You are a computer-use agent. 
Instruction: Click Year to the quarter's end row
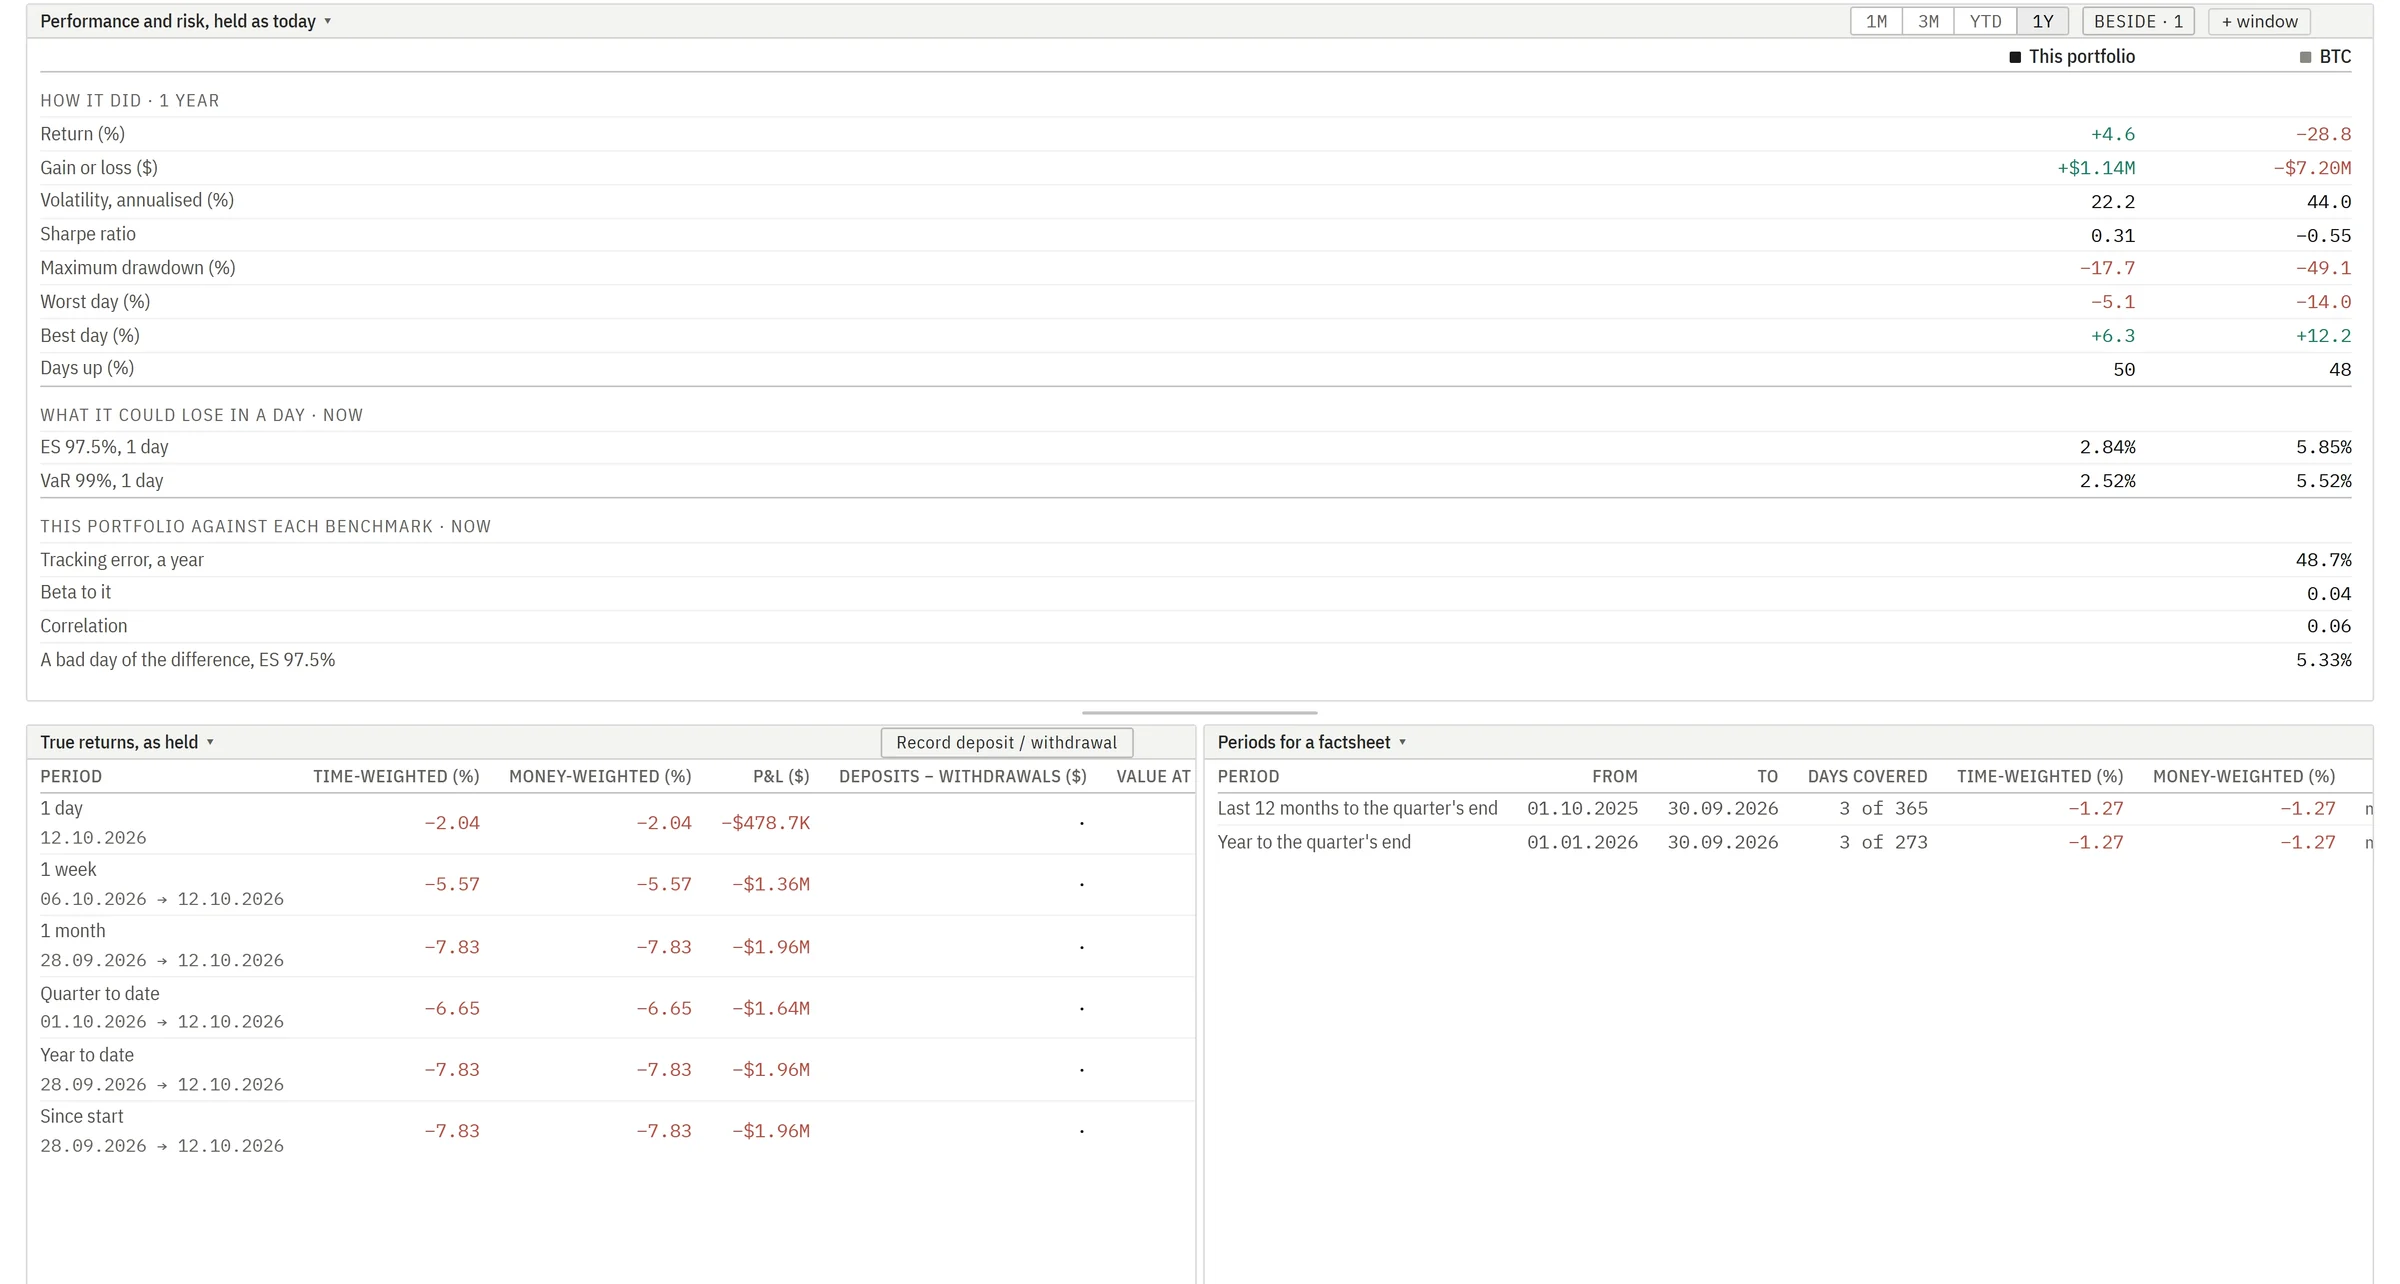tap(1795, 842)
